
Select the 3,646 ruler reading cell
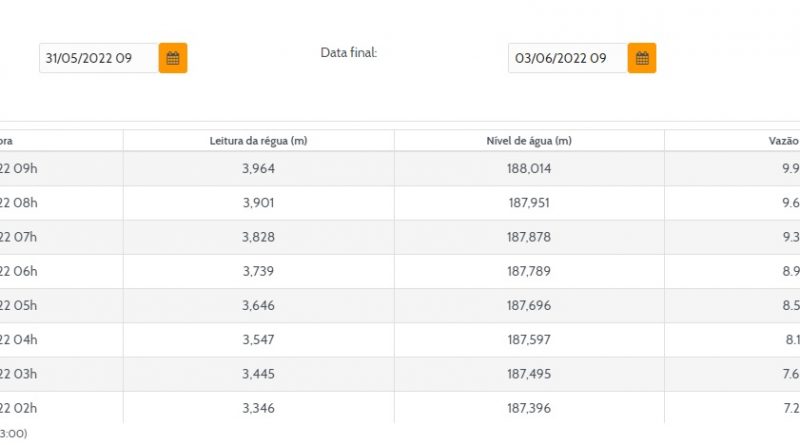258,305
